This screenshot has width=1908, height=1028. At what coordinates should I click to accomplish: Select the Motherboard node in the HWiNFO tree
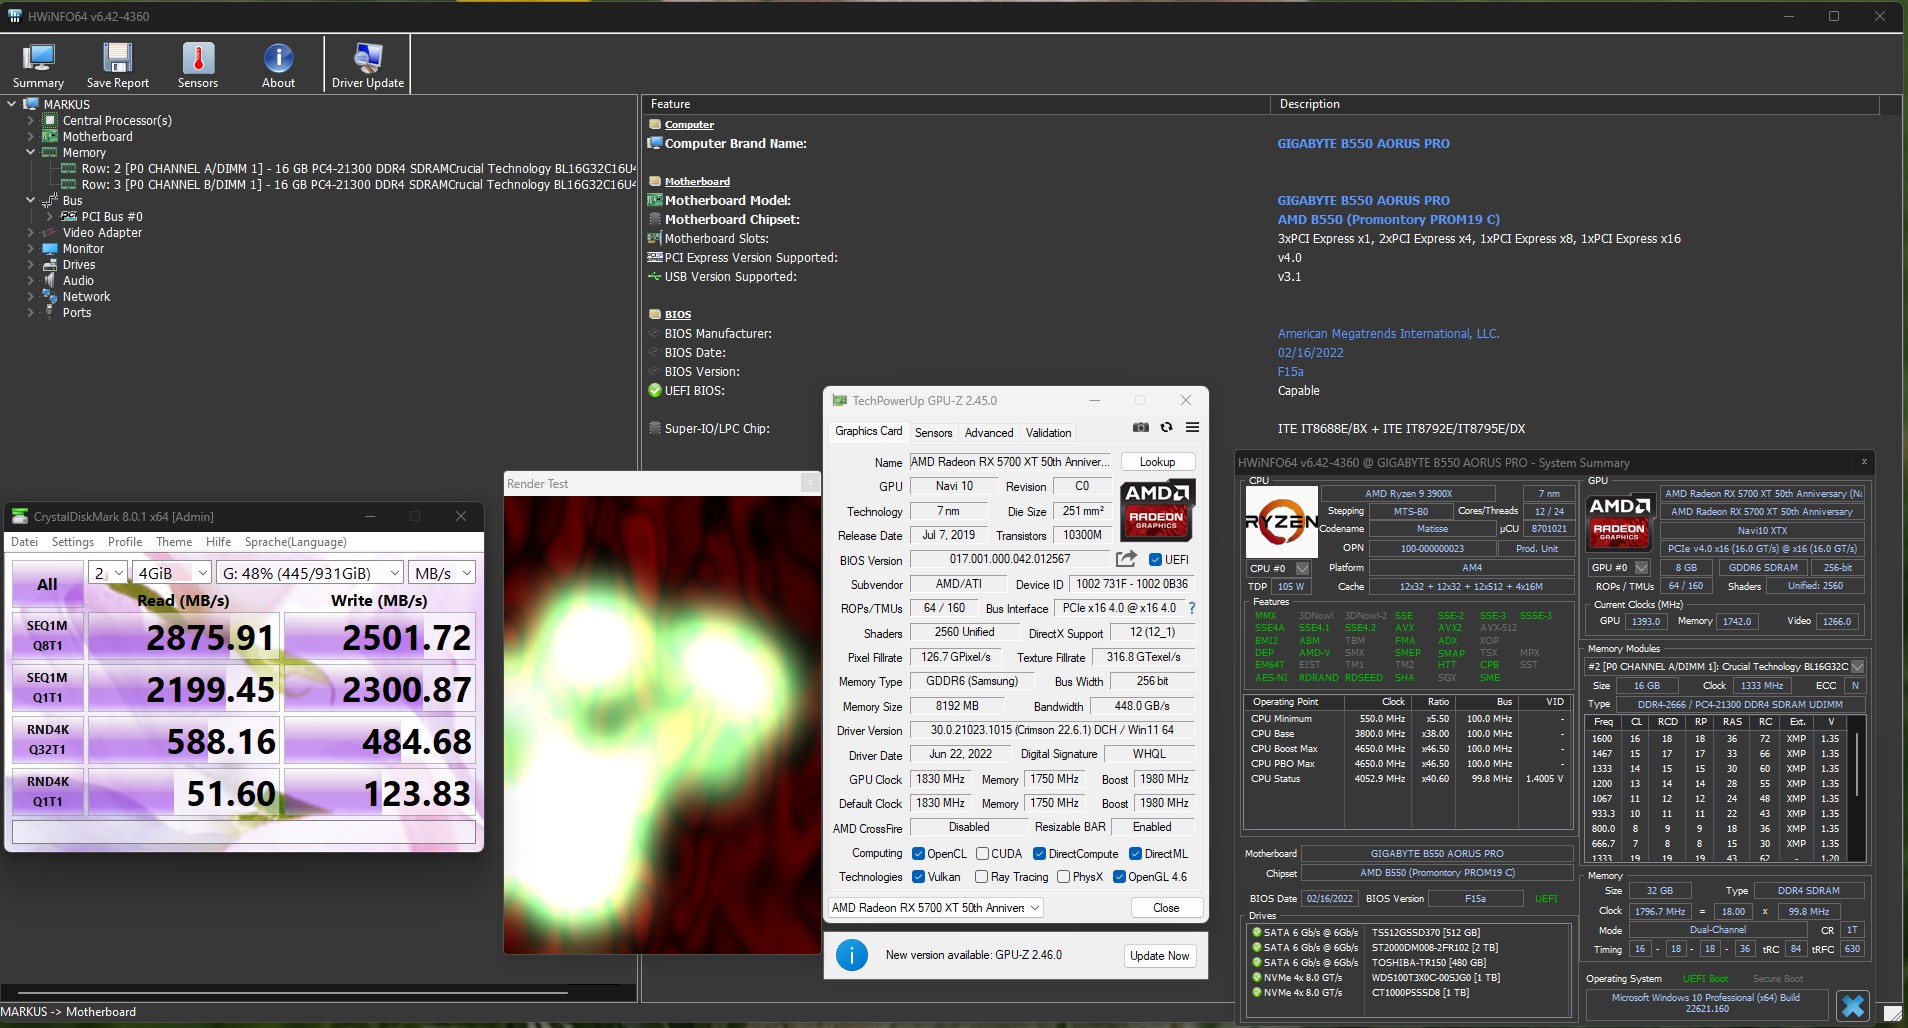[97, 137]
